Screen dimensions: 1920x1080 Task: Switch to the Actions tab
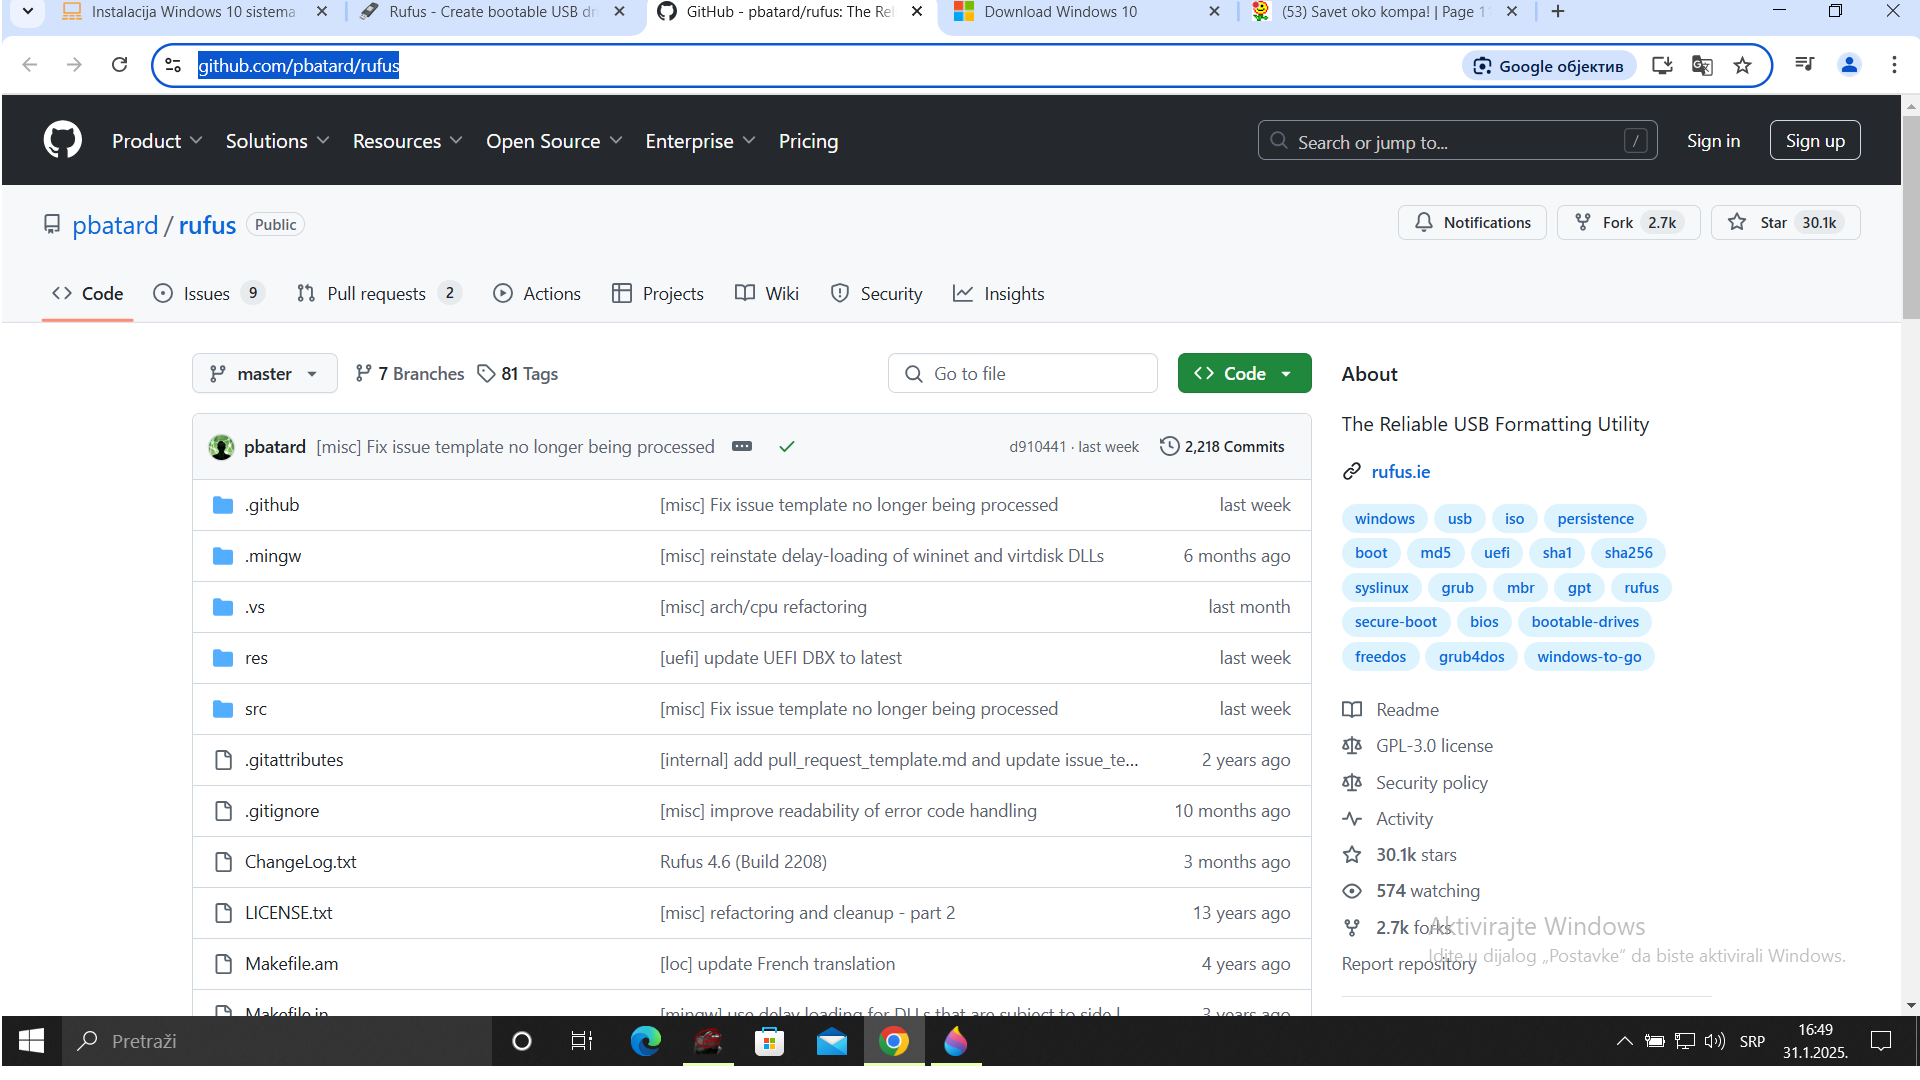[x=537, y=293]
